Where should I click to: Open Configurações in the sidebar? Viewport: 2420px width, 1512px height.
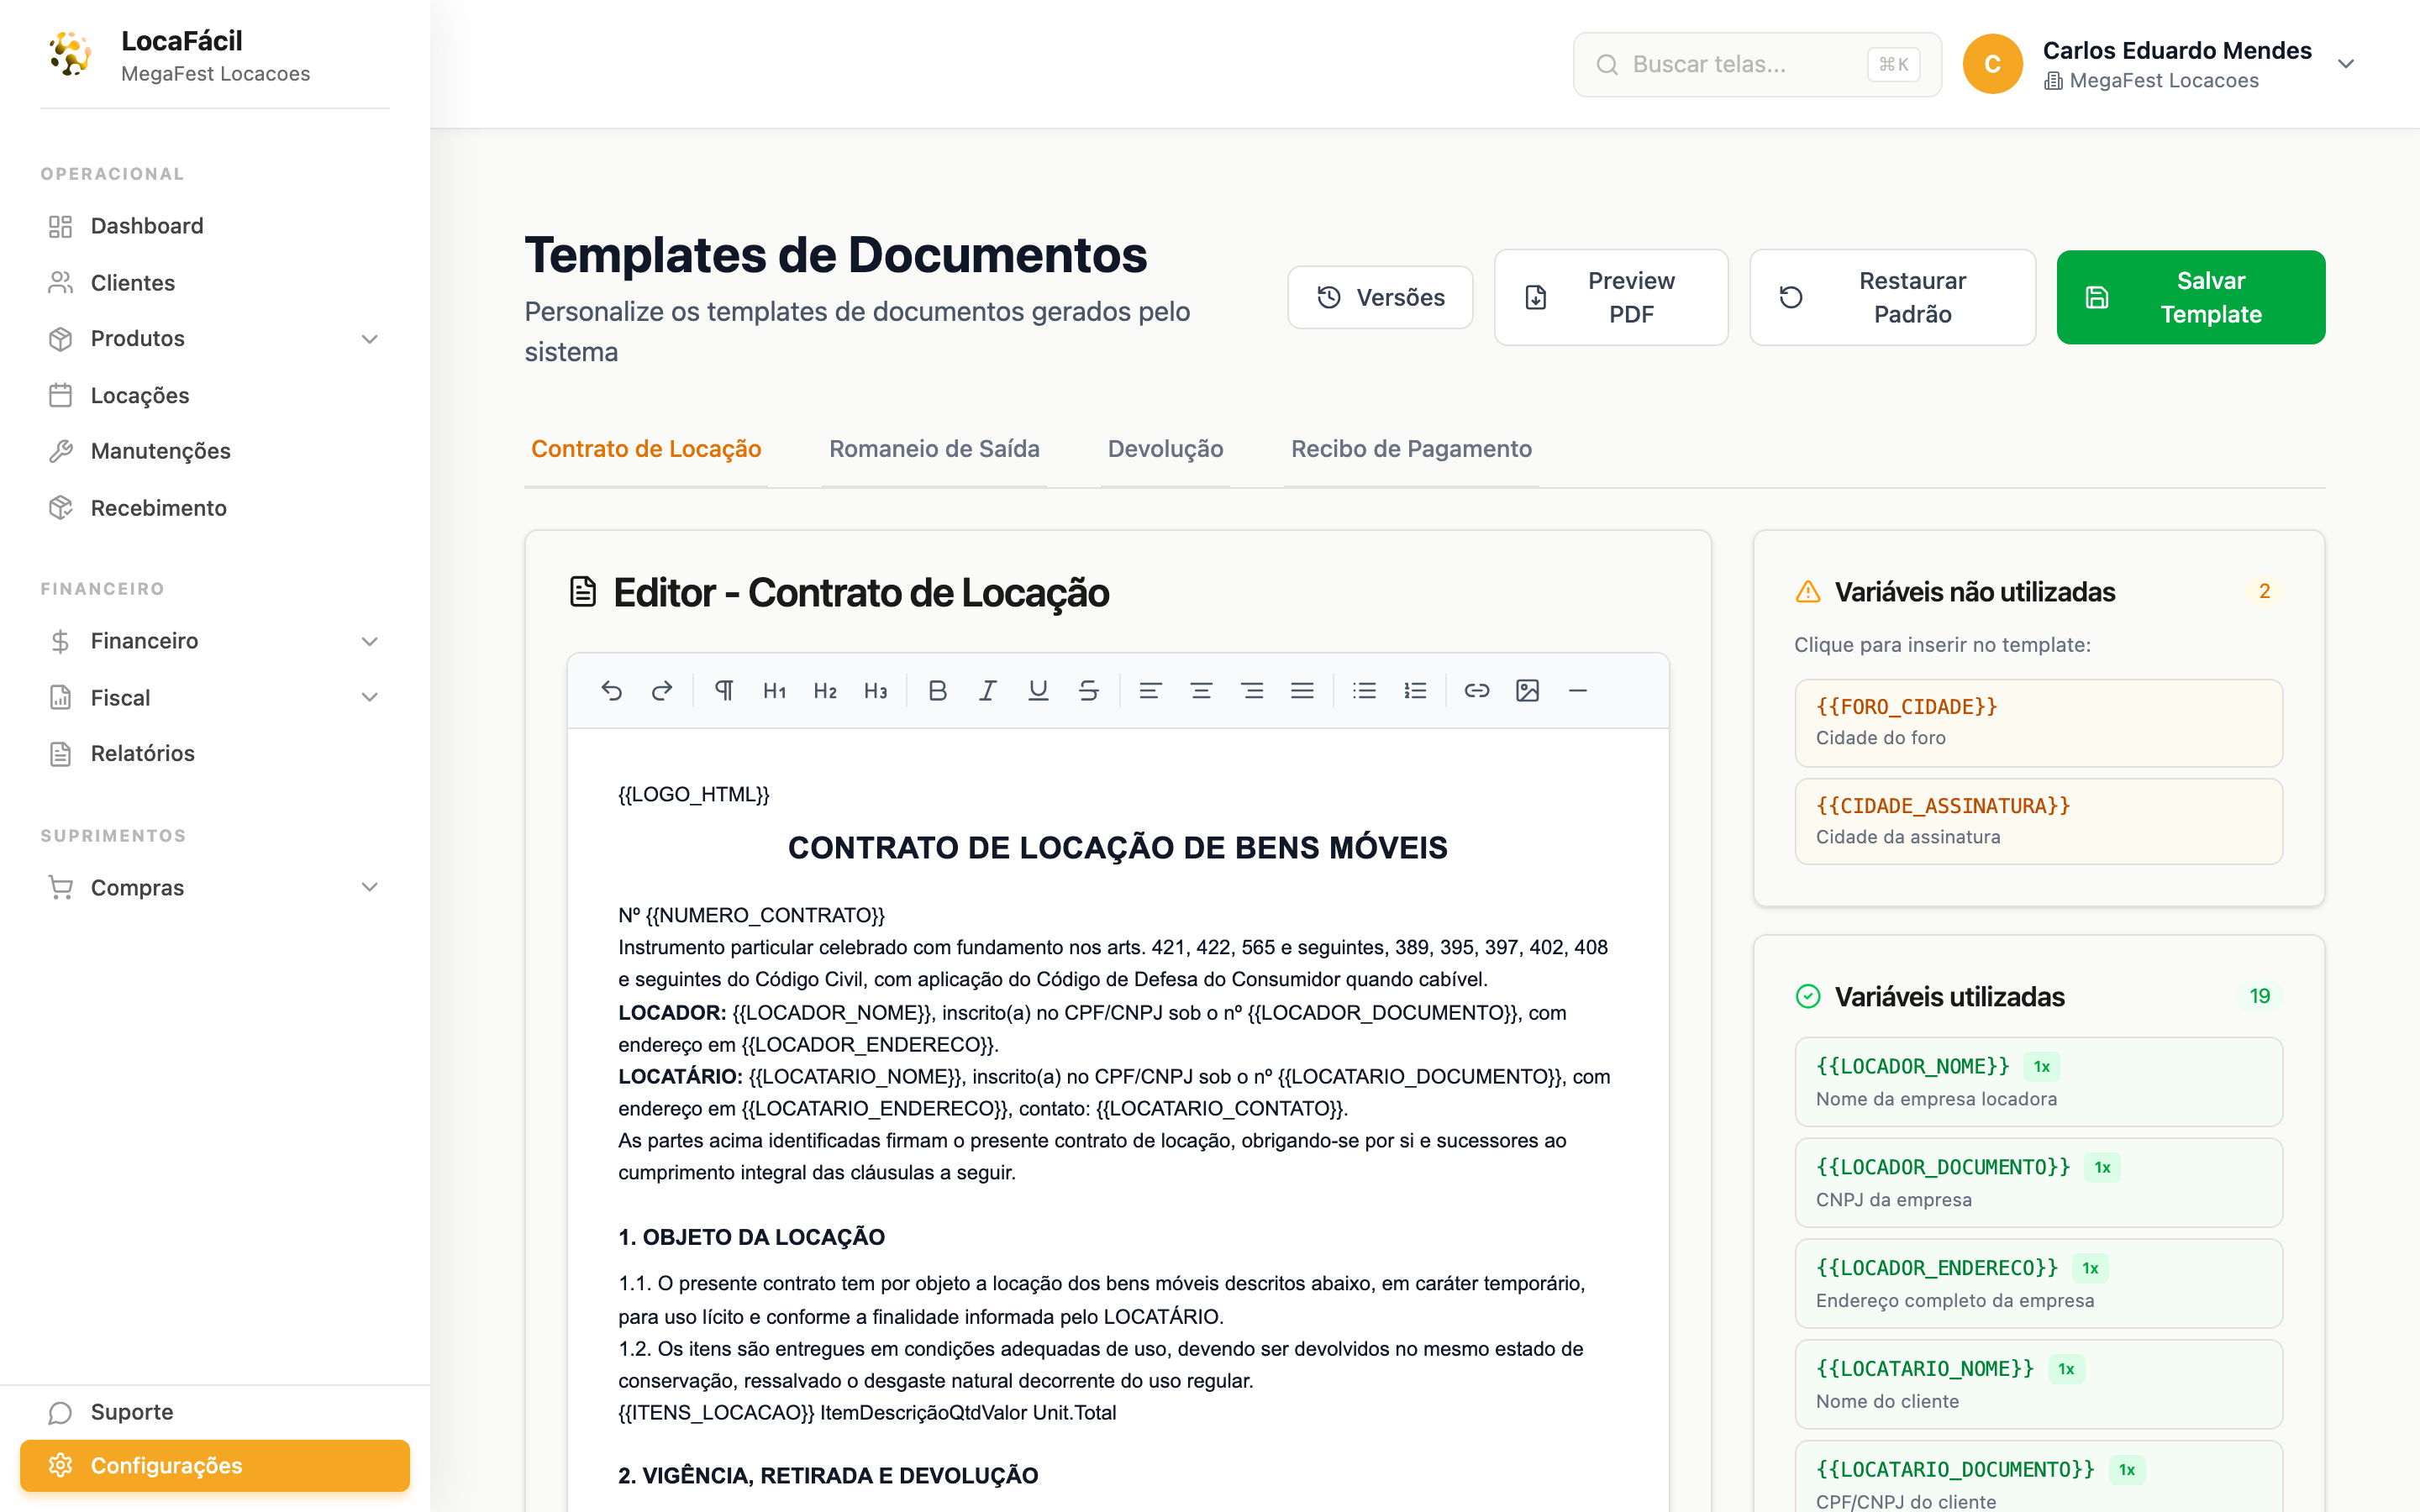tap(215, 1465)
